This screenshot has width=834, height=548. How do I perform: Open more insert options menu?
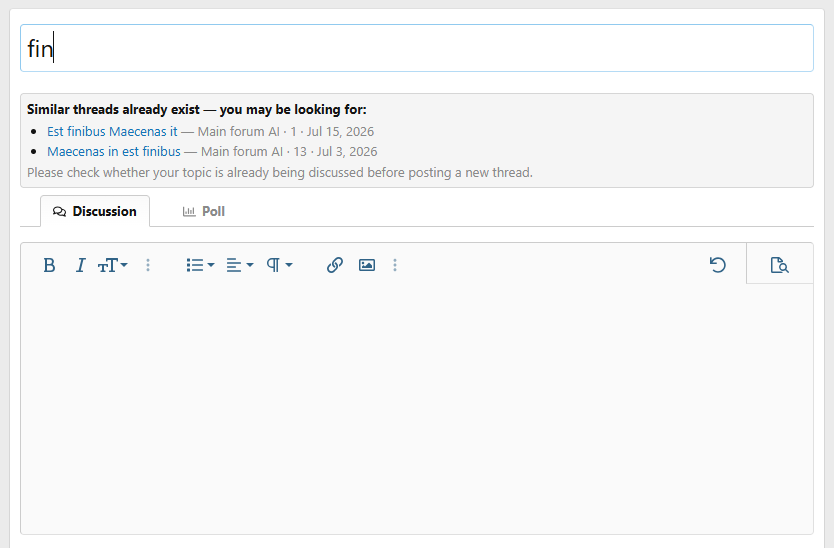coord(395,265)
